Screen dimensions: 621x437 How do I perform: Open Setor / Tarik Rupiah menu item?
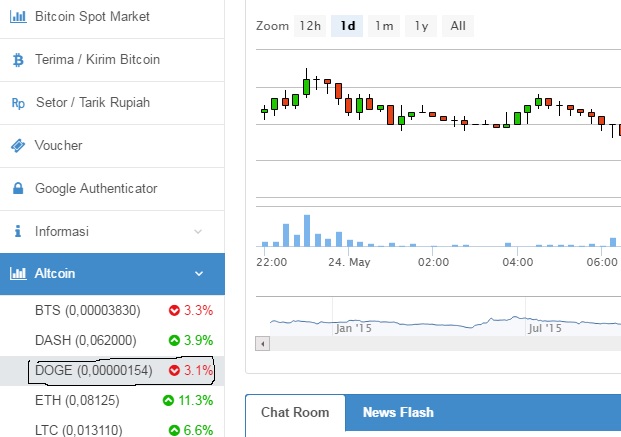click(112, 103)
